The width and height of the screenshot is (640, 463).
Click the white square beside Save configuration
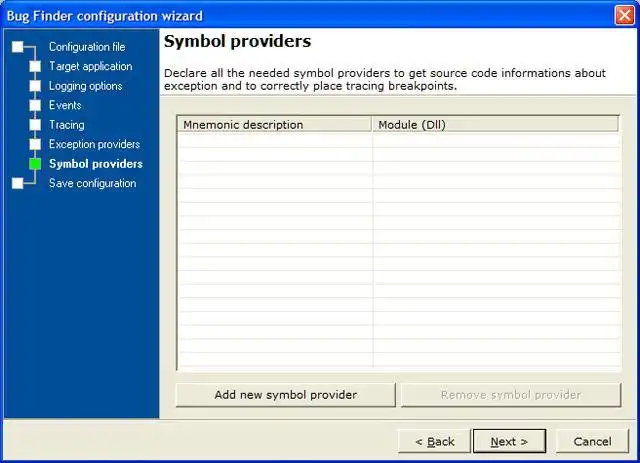click(x=18, y=183)
